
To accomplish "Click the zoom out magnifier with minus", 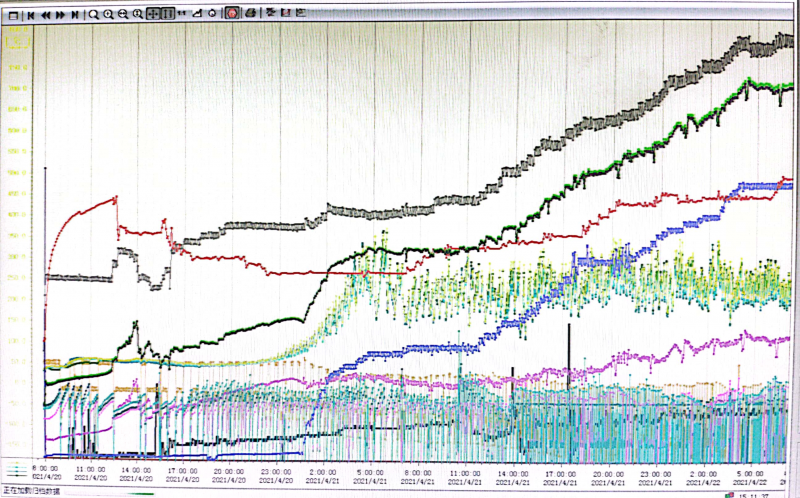I will pos(122,14).
